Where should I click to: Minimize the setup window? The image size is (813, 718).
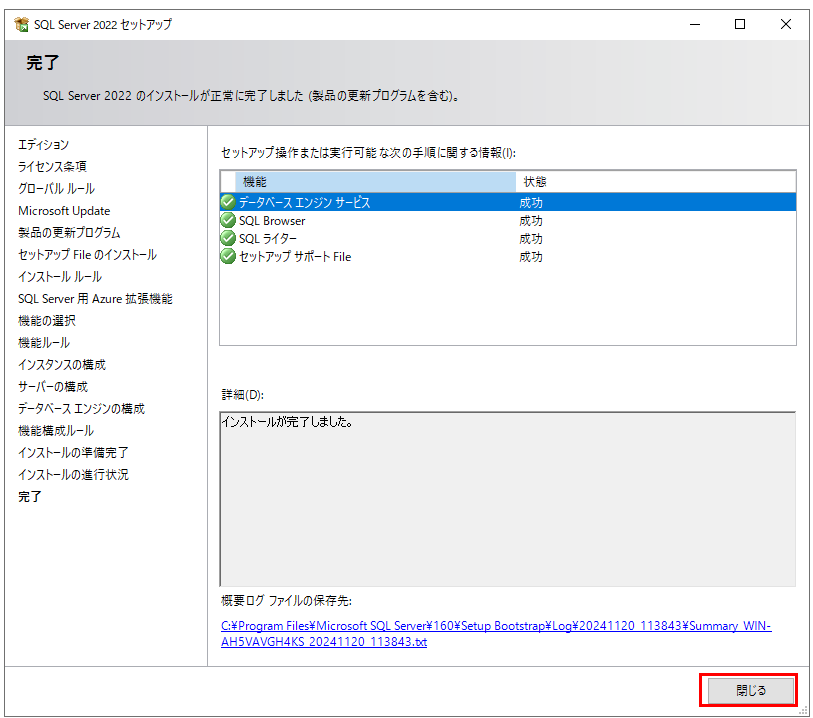coord(694,24)
